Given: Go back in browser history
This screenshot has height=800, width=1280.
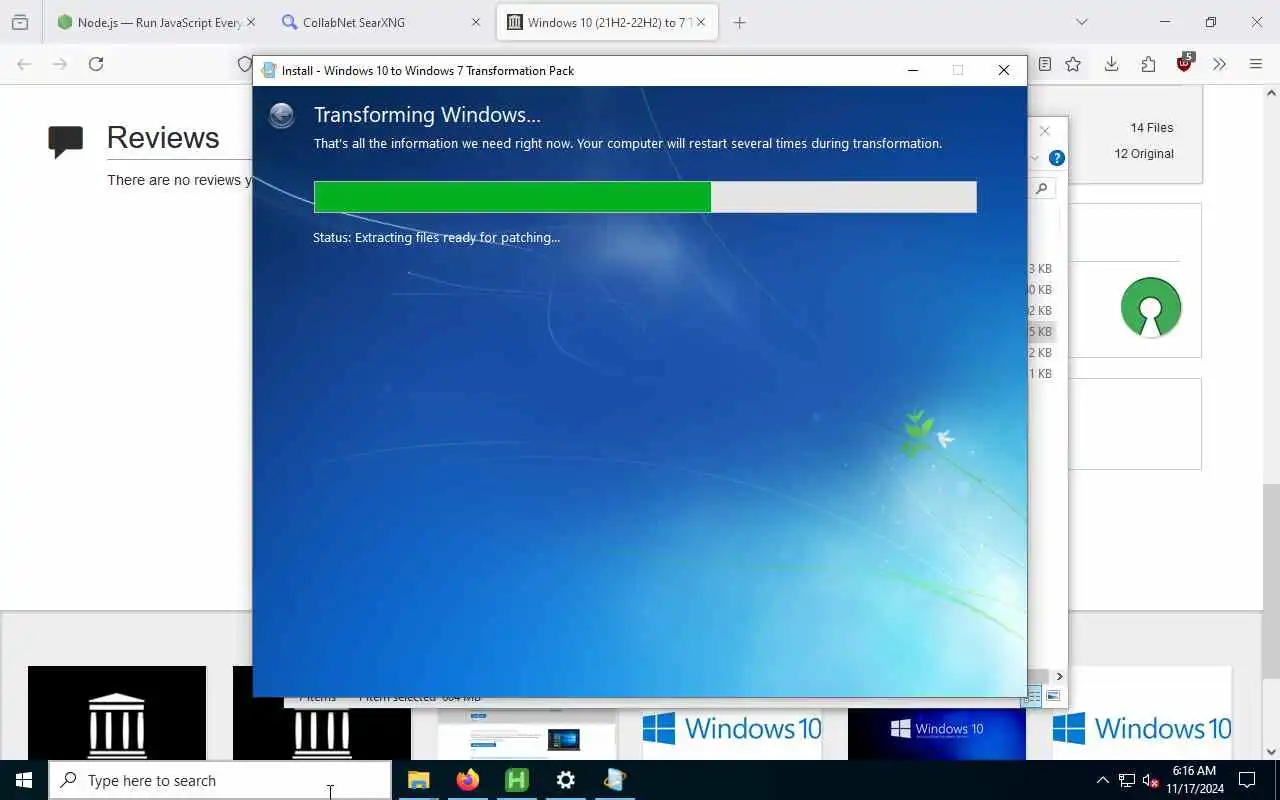Looking at the screenshot, I should click(24, 64).
